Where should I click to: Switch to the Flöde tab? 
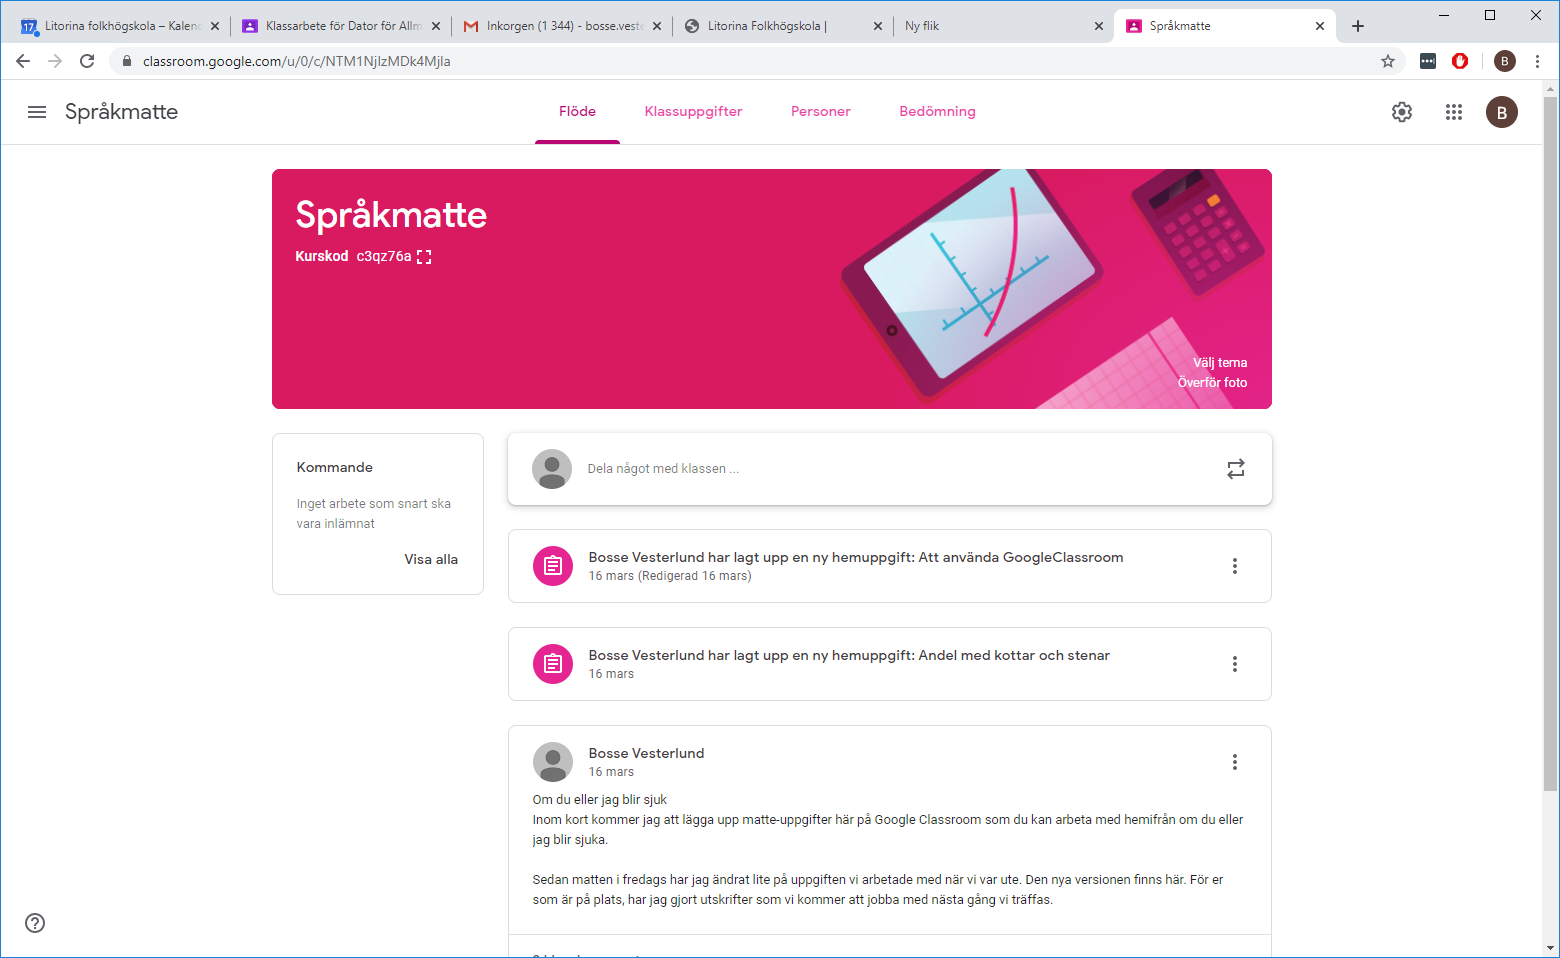point(577,112)
